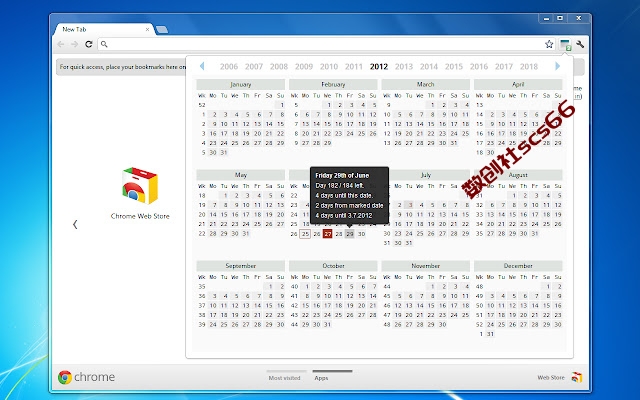640x400 pixels.
Task: Switch to the Most visited section
Action: click(284, 378)
